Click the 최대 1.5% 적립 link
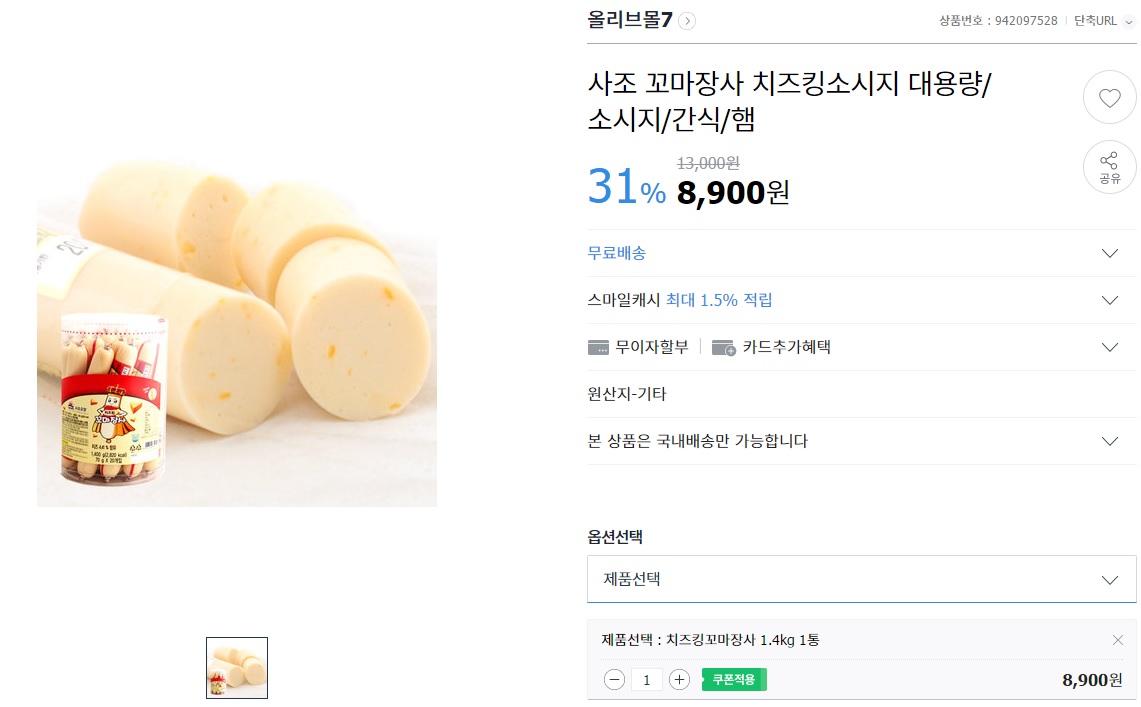 pos(719,300)
